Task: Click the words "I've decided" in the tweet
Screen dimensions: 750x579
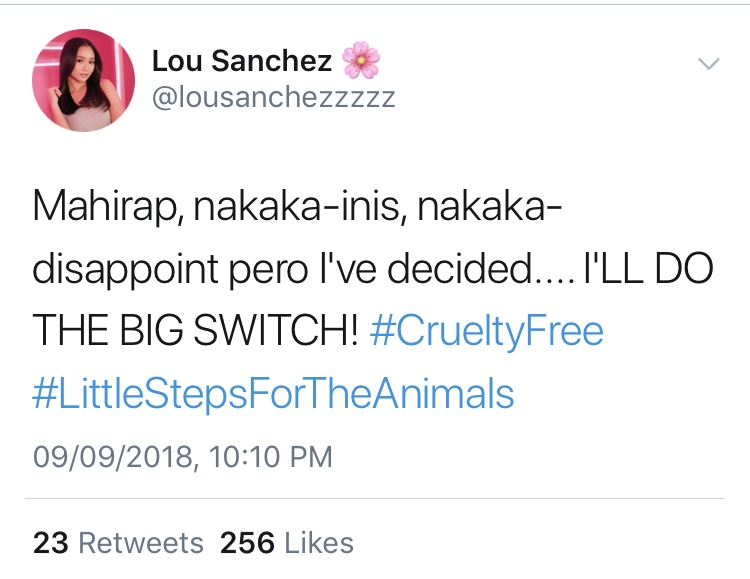Action: point(428,269)
